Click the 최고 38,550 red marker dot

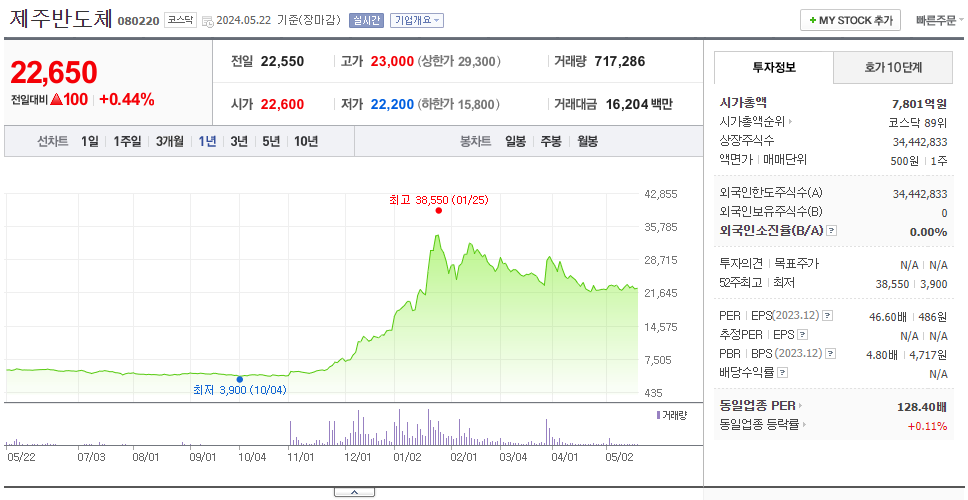[x=438, y=210]
